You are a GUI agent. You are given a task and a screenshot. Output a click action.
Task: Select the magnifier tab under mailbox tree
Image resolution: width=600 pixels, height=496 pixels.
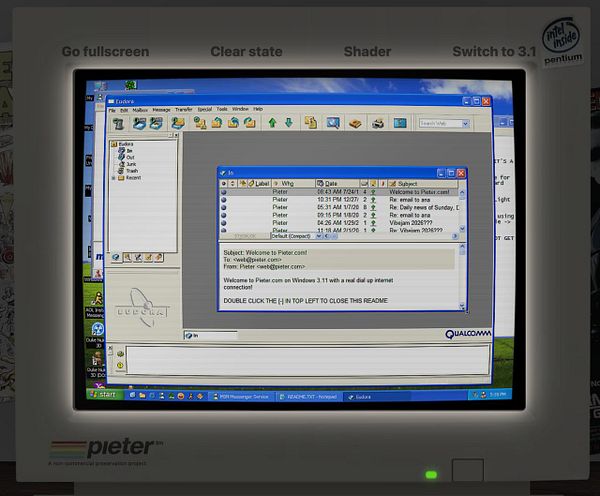(x=127, y=258)
